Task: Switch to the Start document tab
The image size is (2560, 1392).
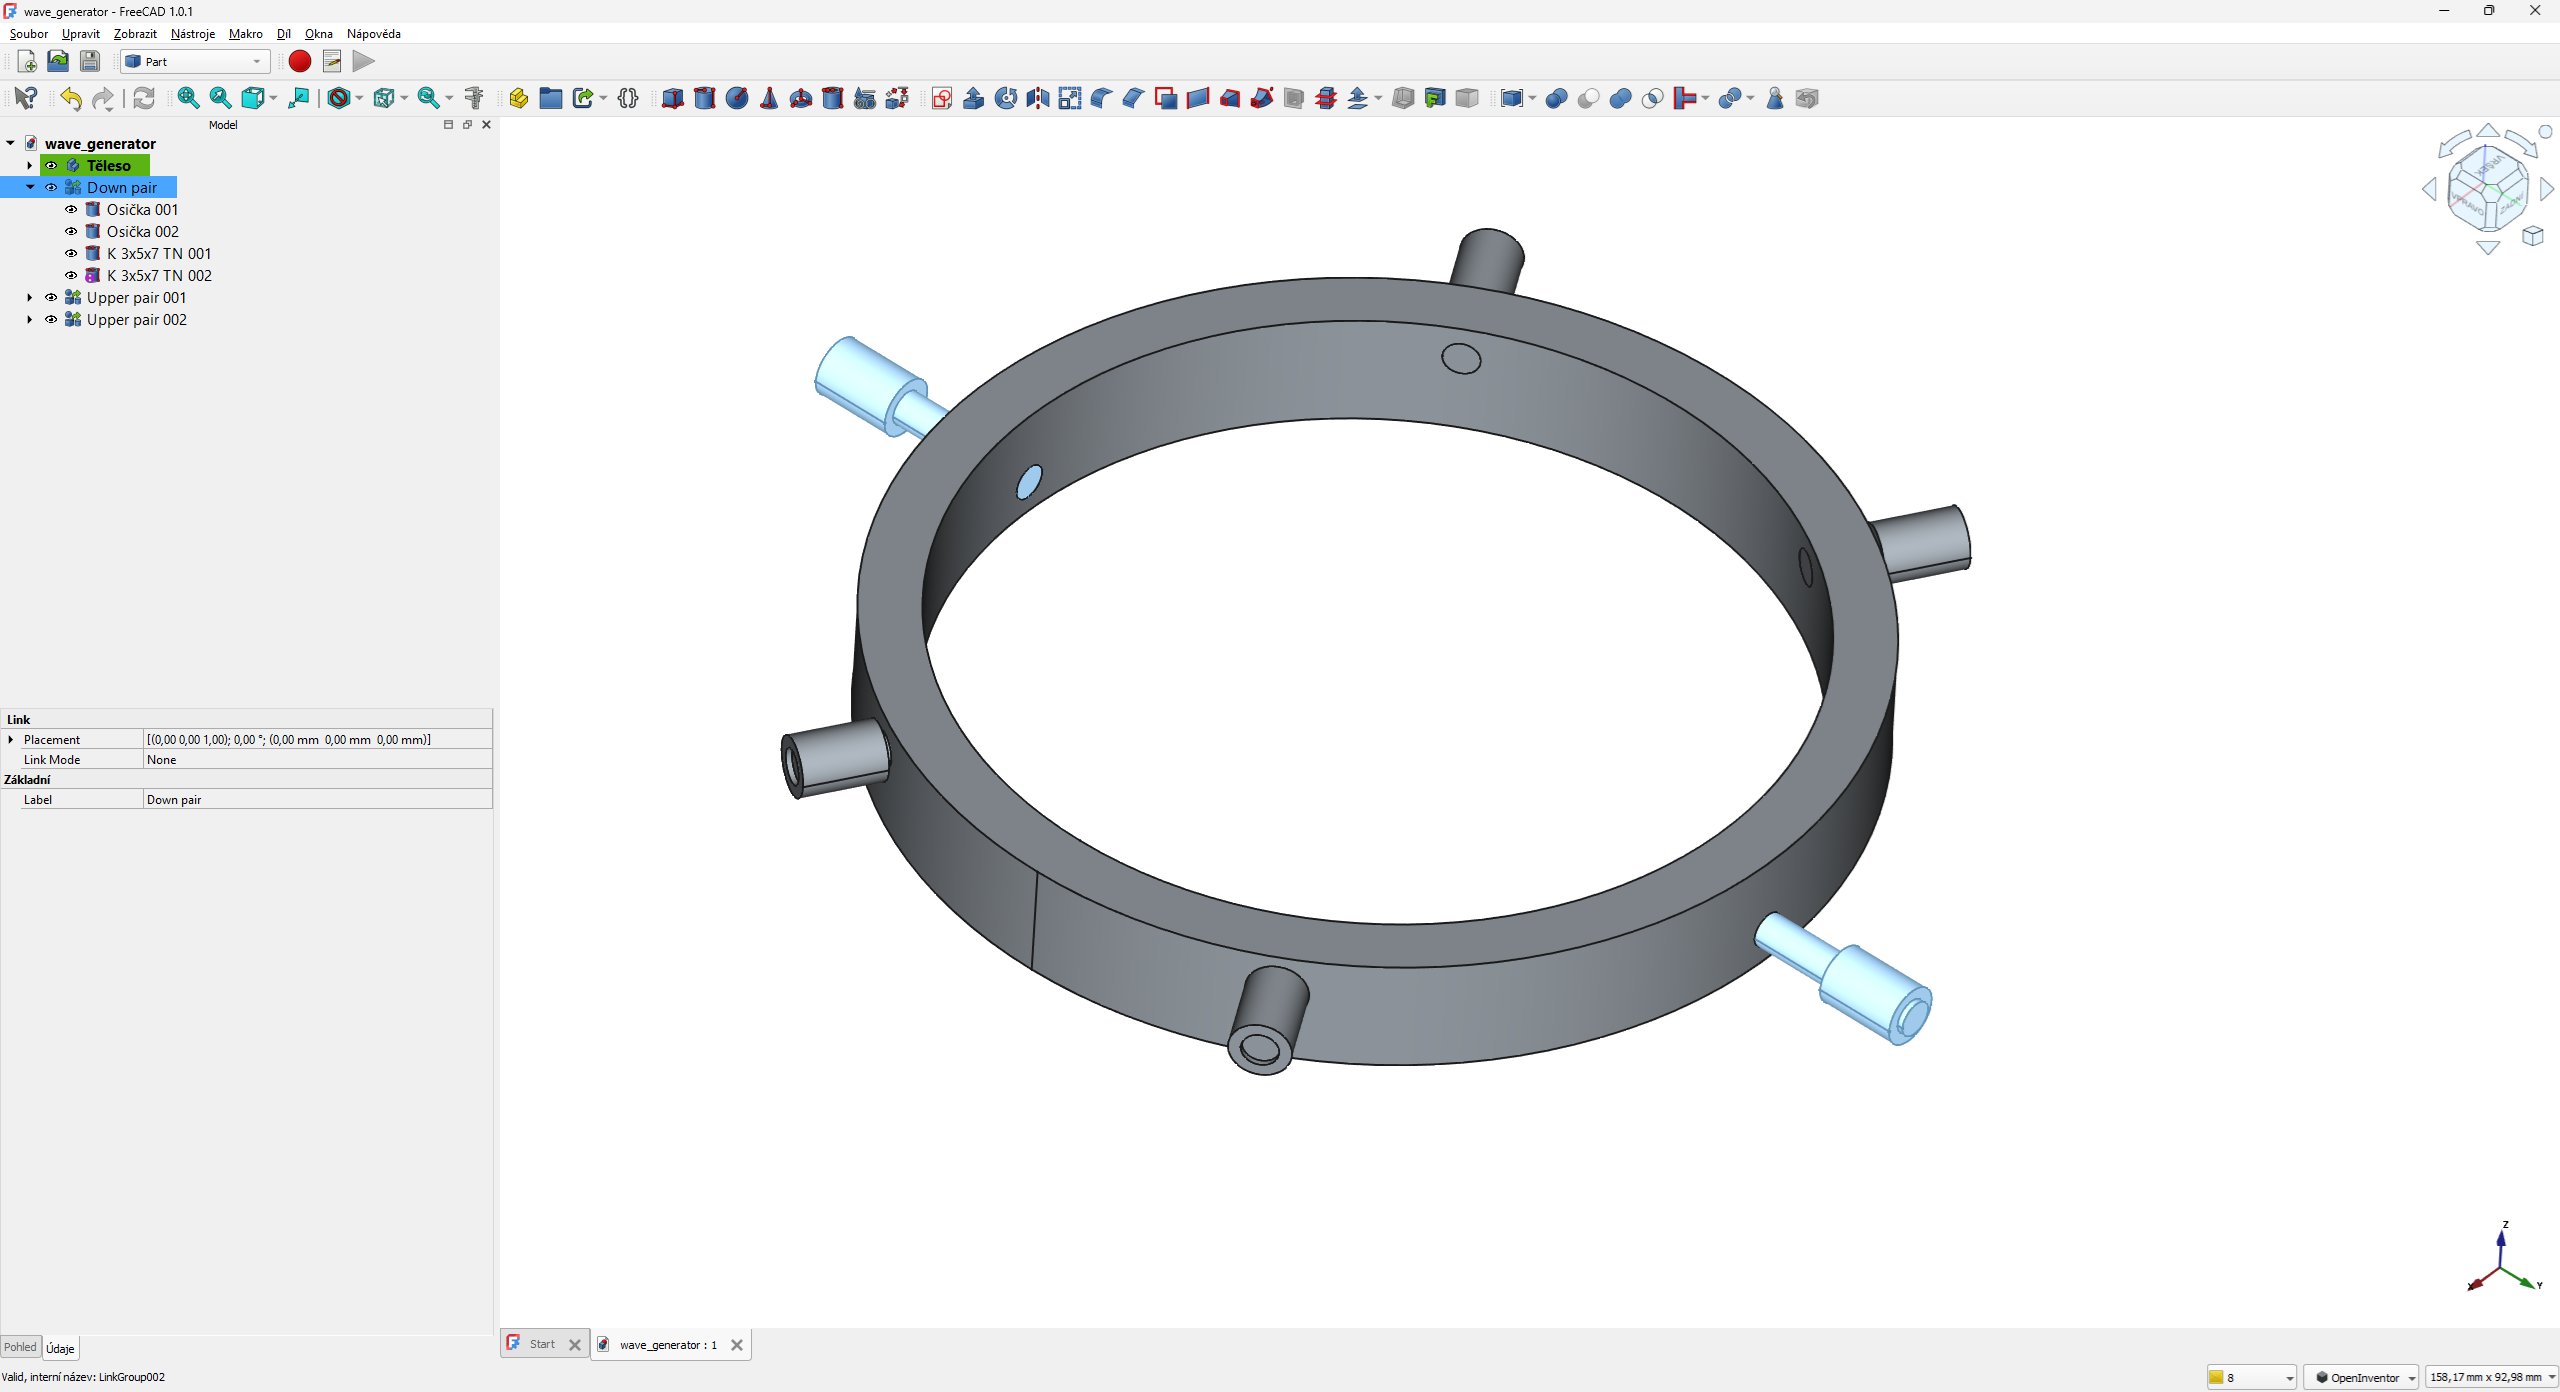Action: [x=542, y=1344]
